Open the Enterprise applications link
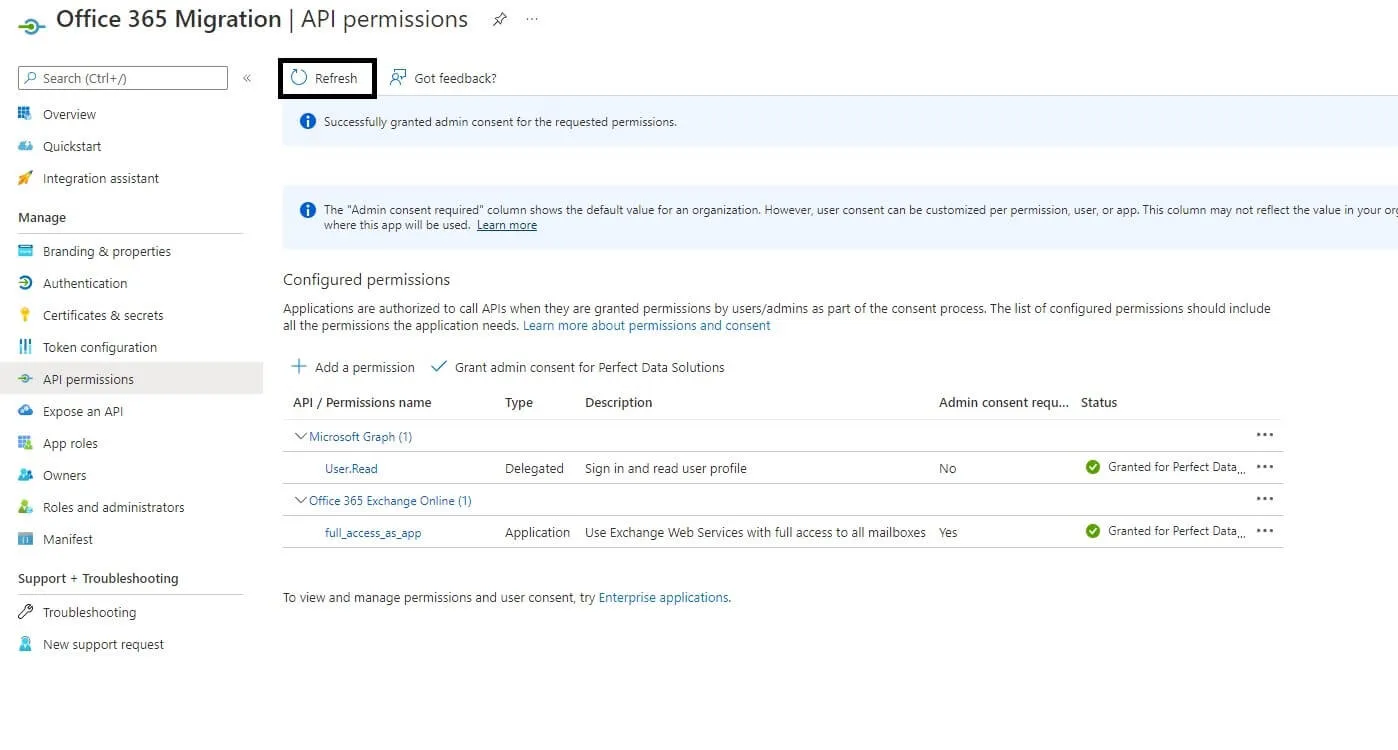Viewport: 1398px width, 750px height. [663, 598]
